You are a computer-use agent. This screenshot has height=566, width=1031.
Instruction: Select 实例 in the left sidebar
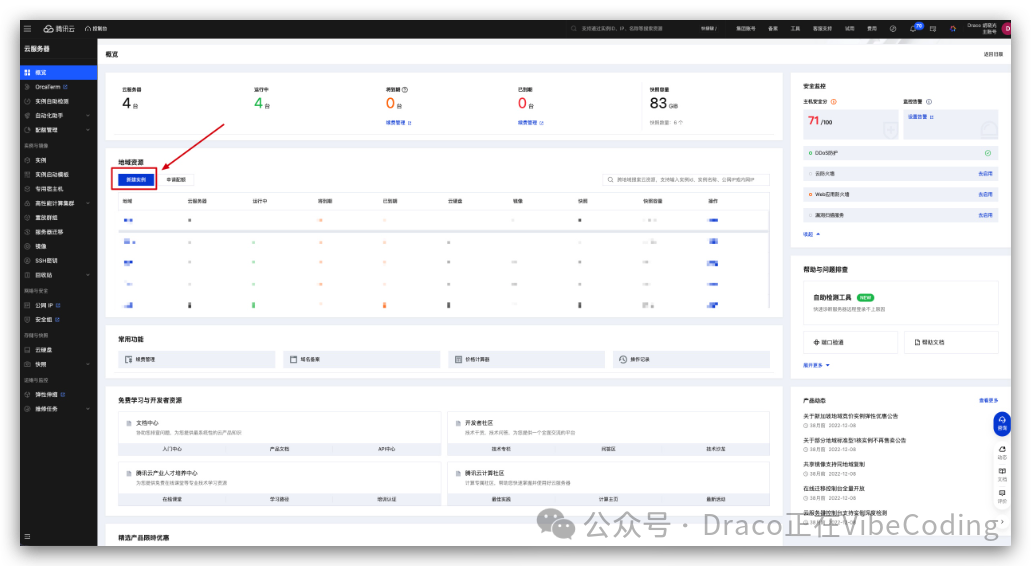pos(41,160)
